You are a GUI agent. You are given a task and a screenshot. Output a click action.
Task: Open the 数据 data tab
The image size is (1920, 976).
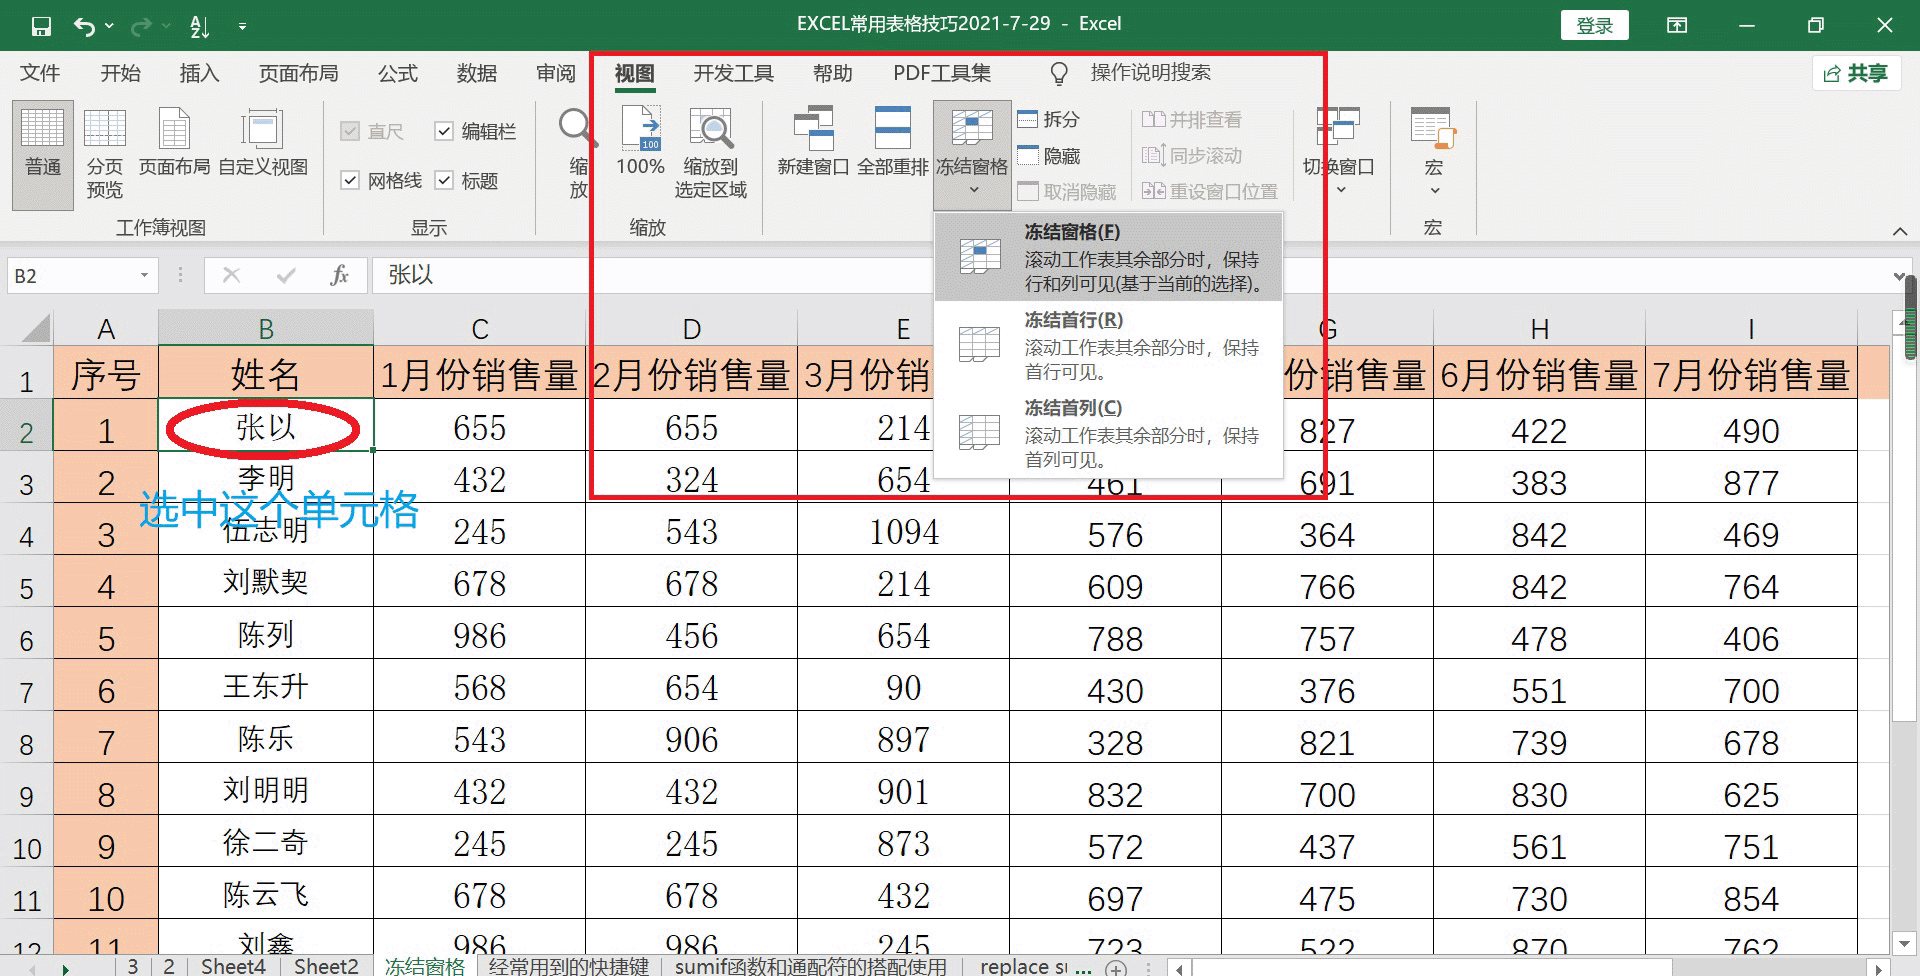click(477, 73)
